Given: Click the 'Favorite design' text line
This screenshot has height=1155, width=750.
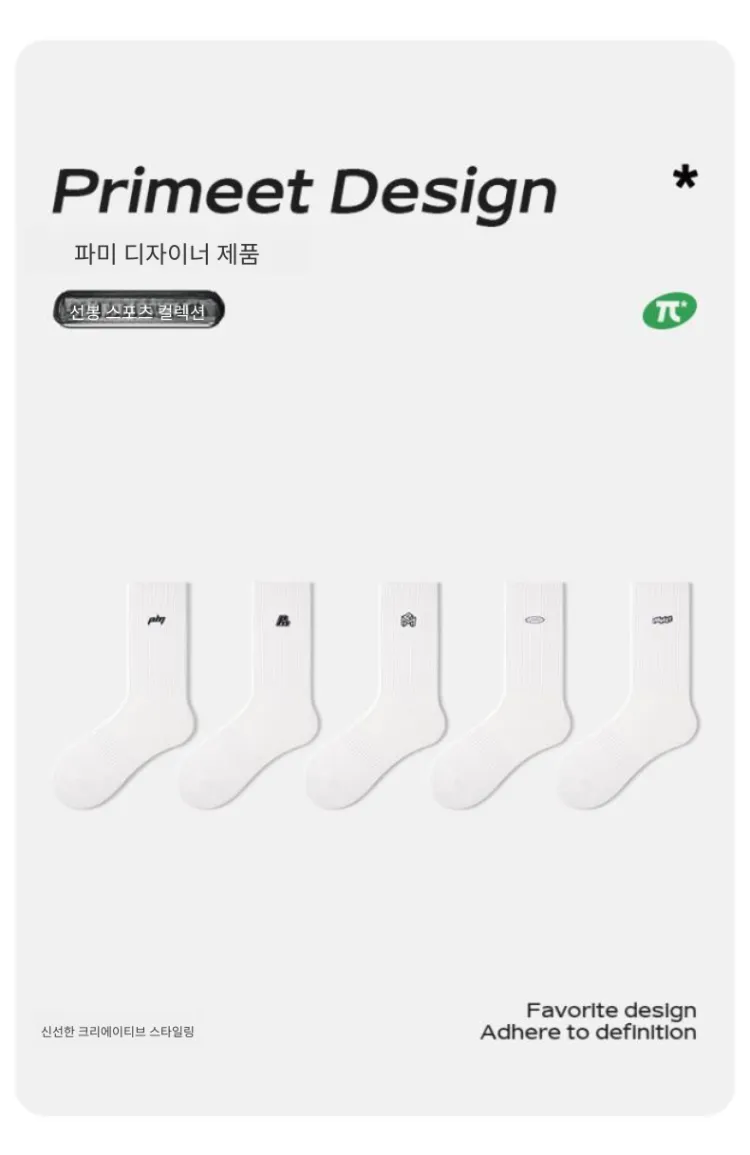Looking at the screenshot, I should click(611, 1010).
